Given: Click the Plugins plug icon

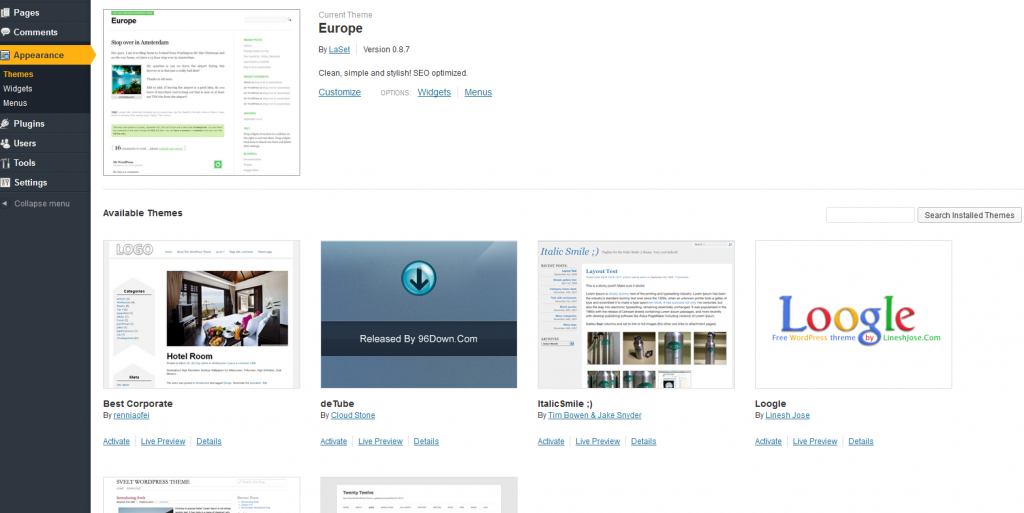Looking at the screenshot, I should pos(6,124).
